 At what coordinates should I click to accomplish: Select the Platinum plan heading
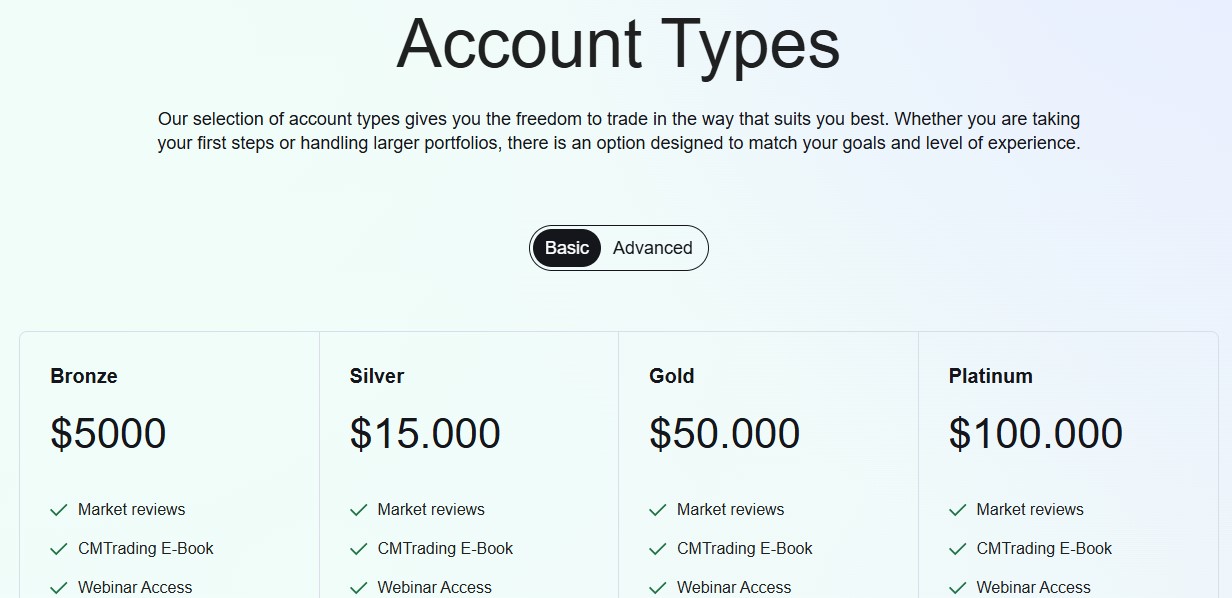[990, 376]
